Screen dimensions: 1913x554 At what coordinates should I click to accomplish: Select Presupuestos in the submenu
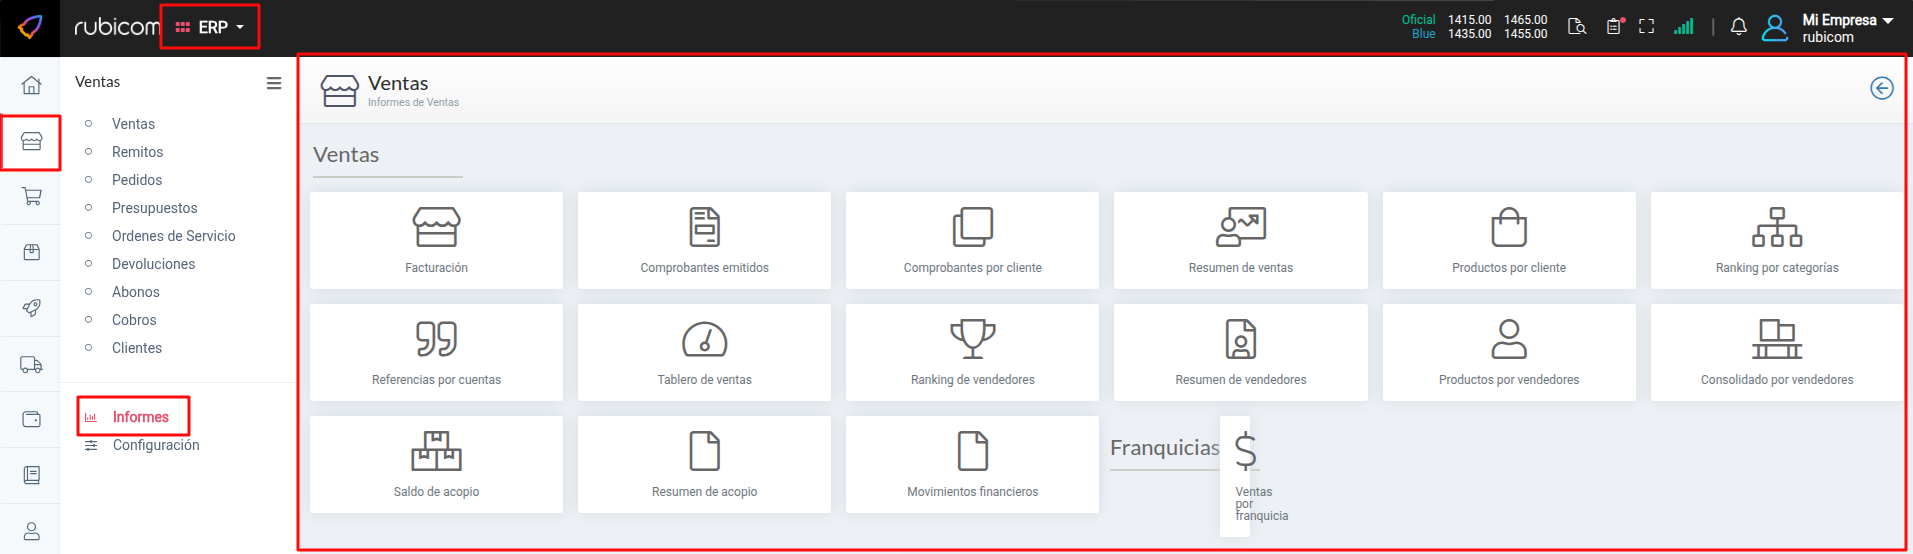[155, 208]
